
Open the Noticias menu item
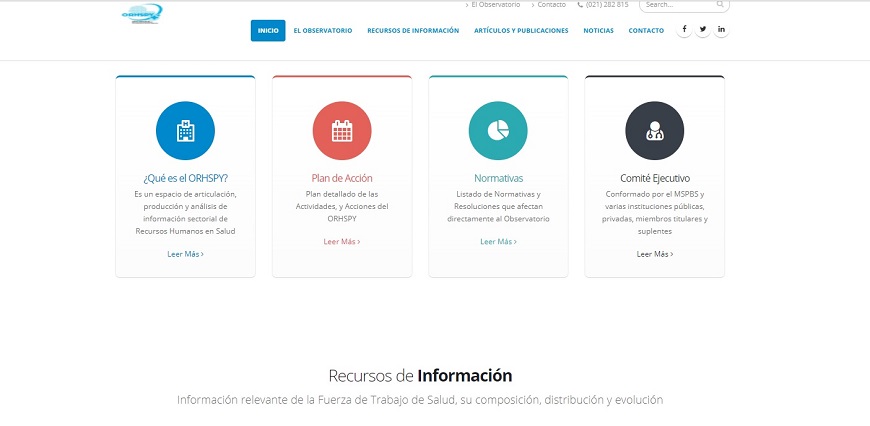point(598,31)
